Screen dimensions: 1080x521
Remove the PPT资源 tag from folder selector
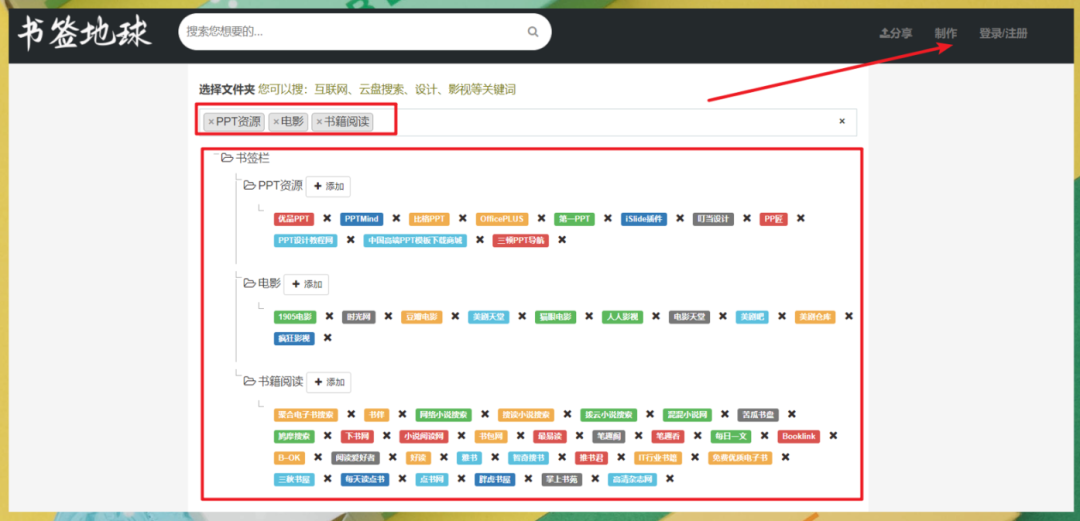tap(211, 122)
